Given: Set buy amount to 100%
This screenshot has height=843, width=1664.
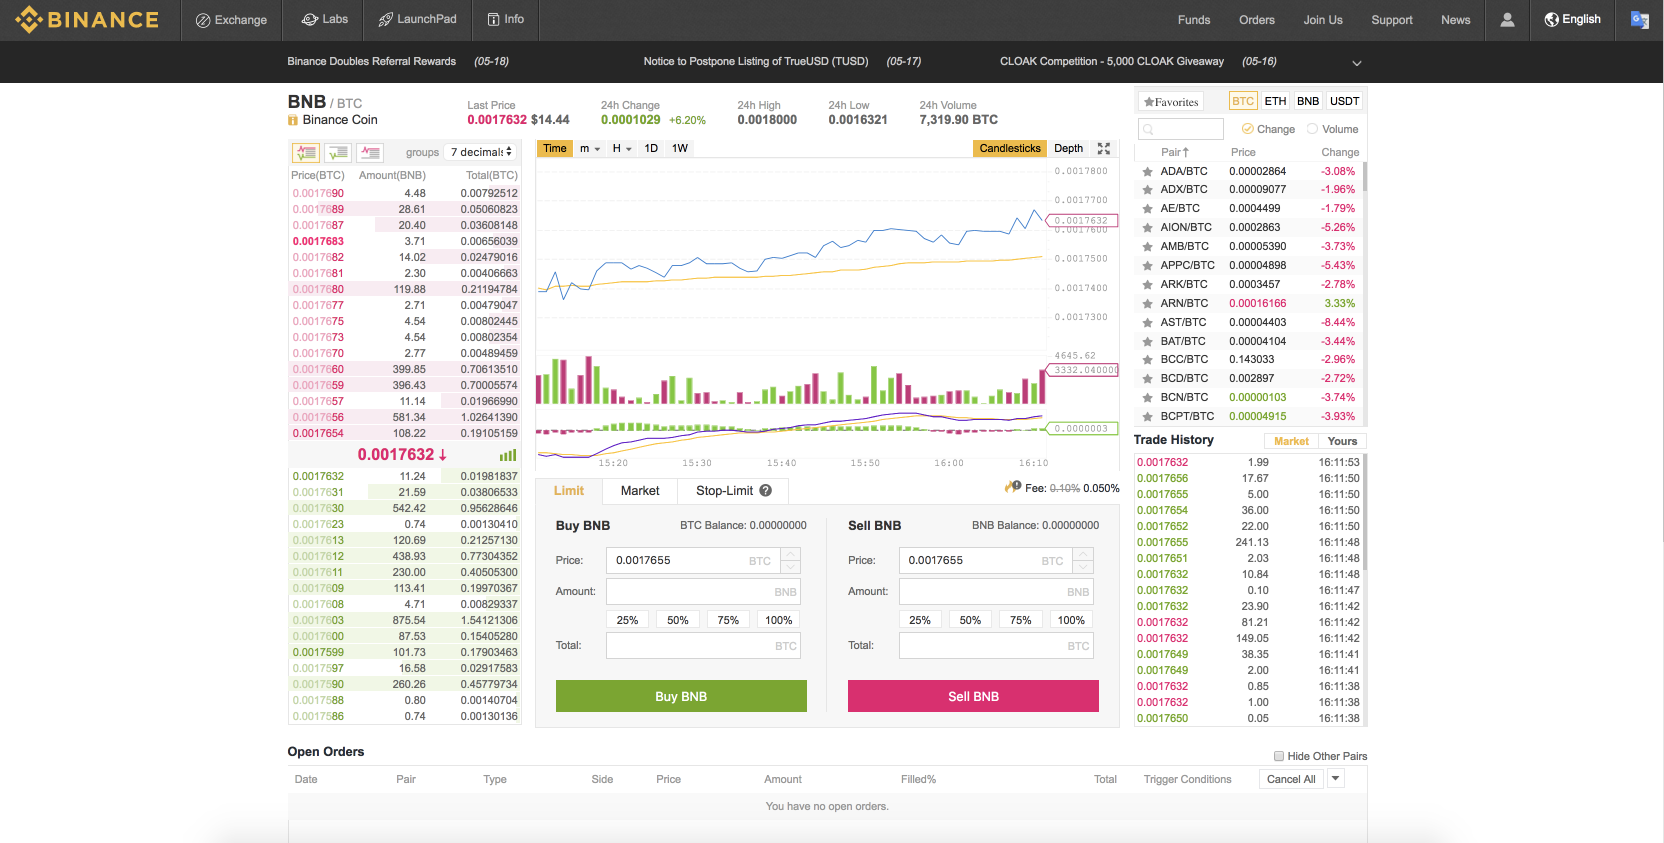Looking at the screenshot, I should click(779, 620).
